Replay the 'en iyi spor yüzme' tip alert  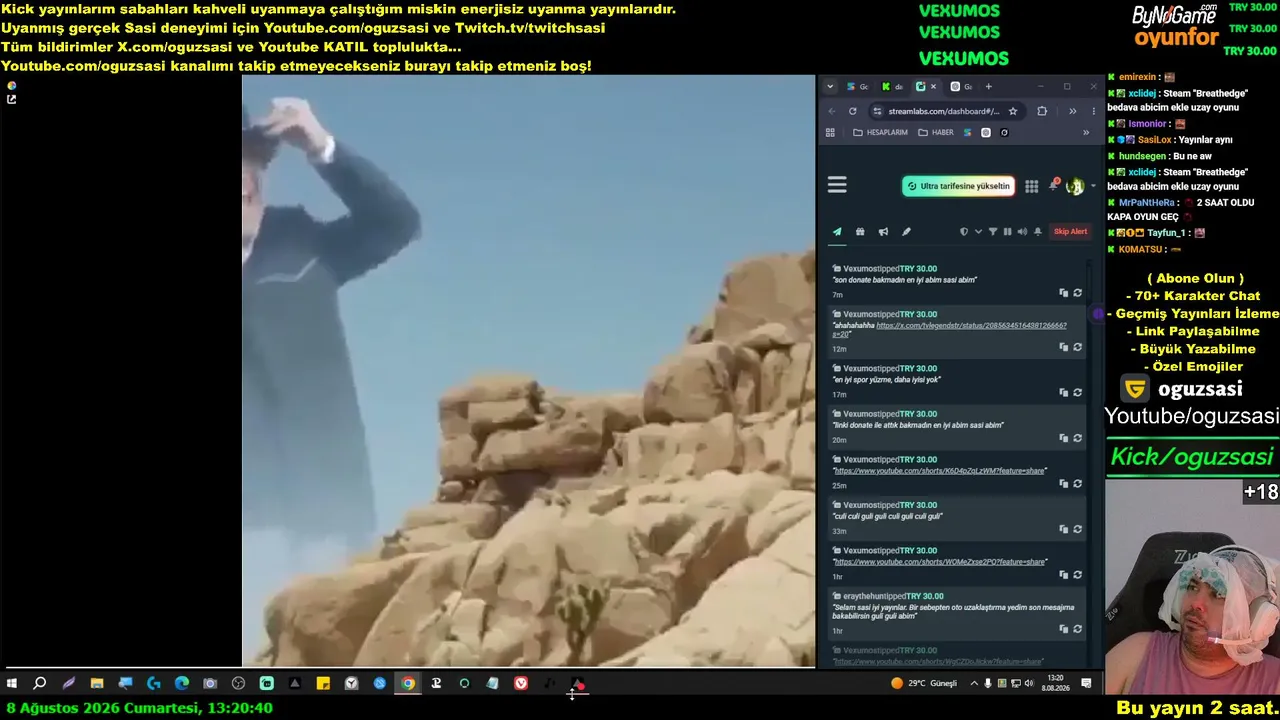(1077, 393)
